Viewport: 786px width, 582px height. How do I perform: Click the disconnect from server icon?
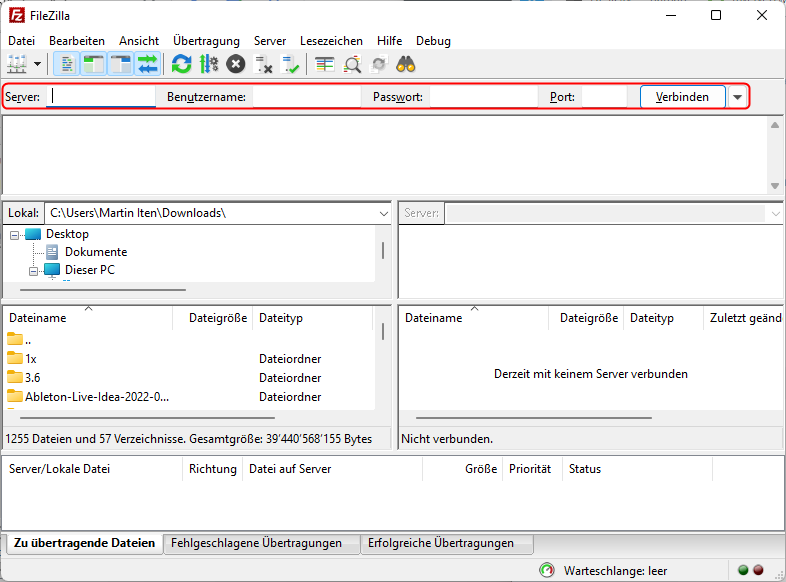(x=264, y=64)
